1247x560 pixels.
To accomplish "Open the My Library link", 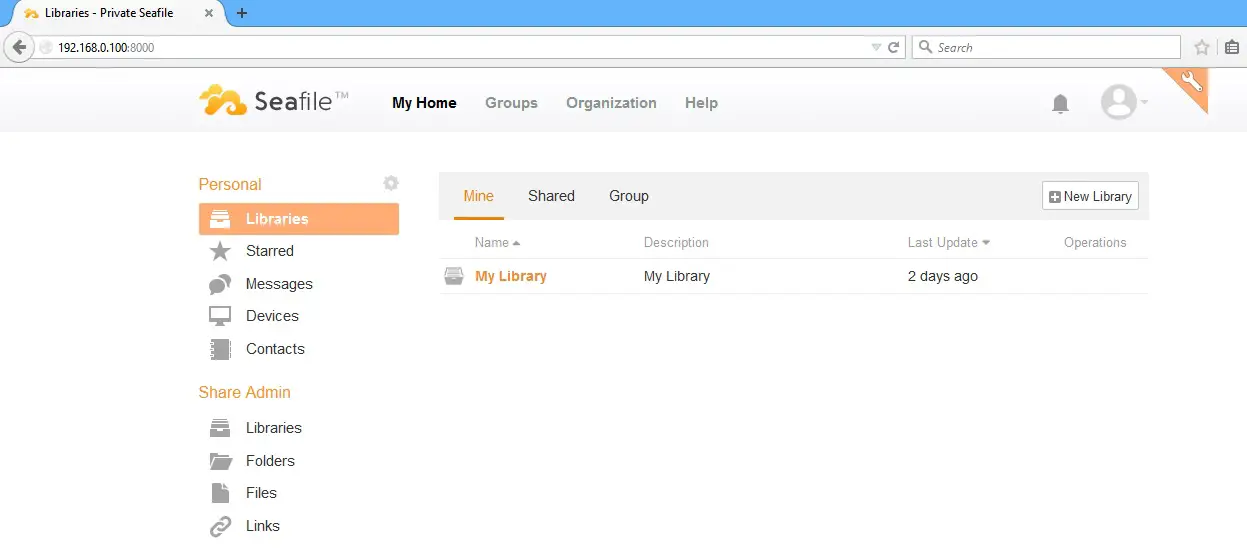I will (x=511, y=276).
